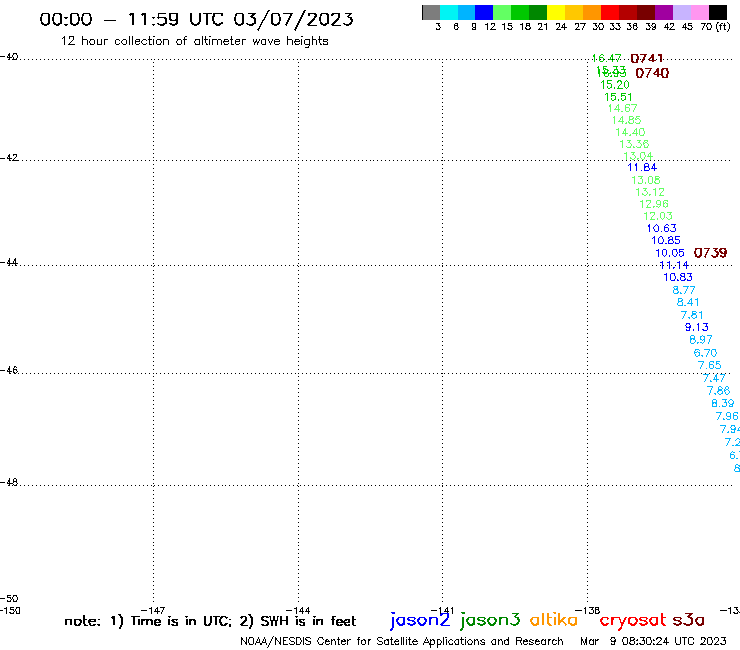Image resolution: width=740 pixels, height=650 pixels.
Task: Click the -144 longitude axis label
Action: [x=298, y=610]
